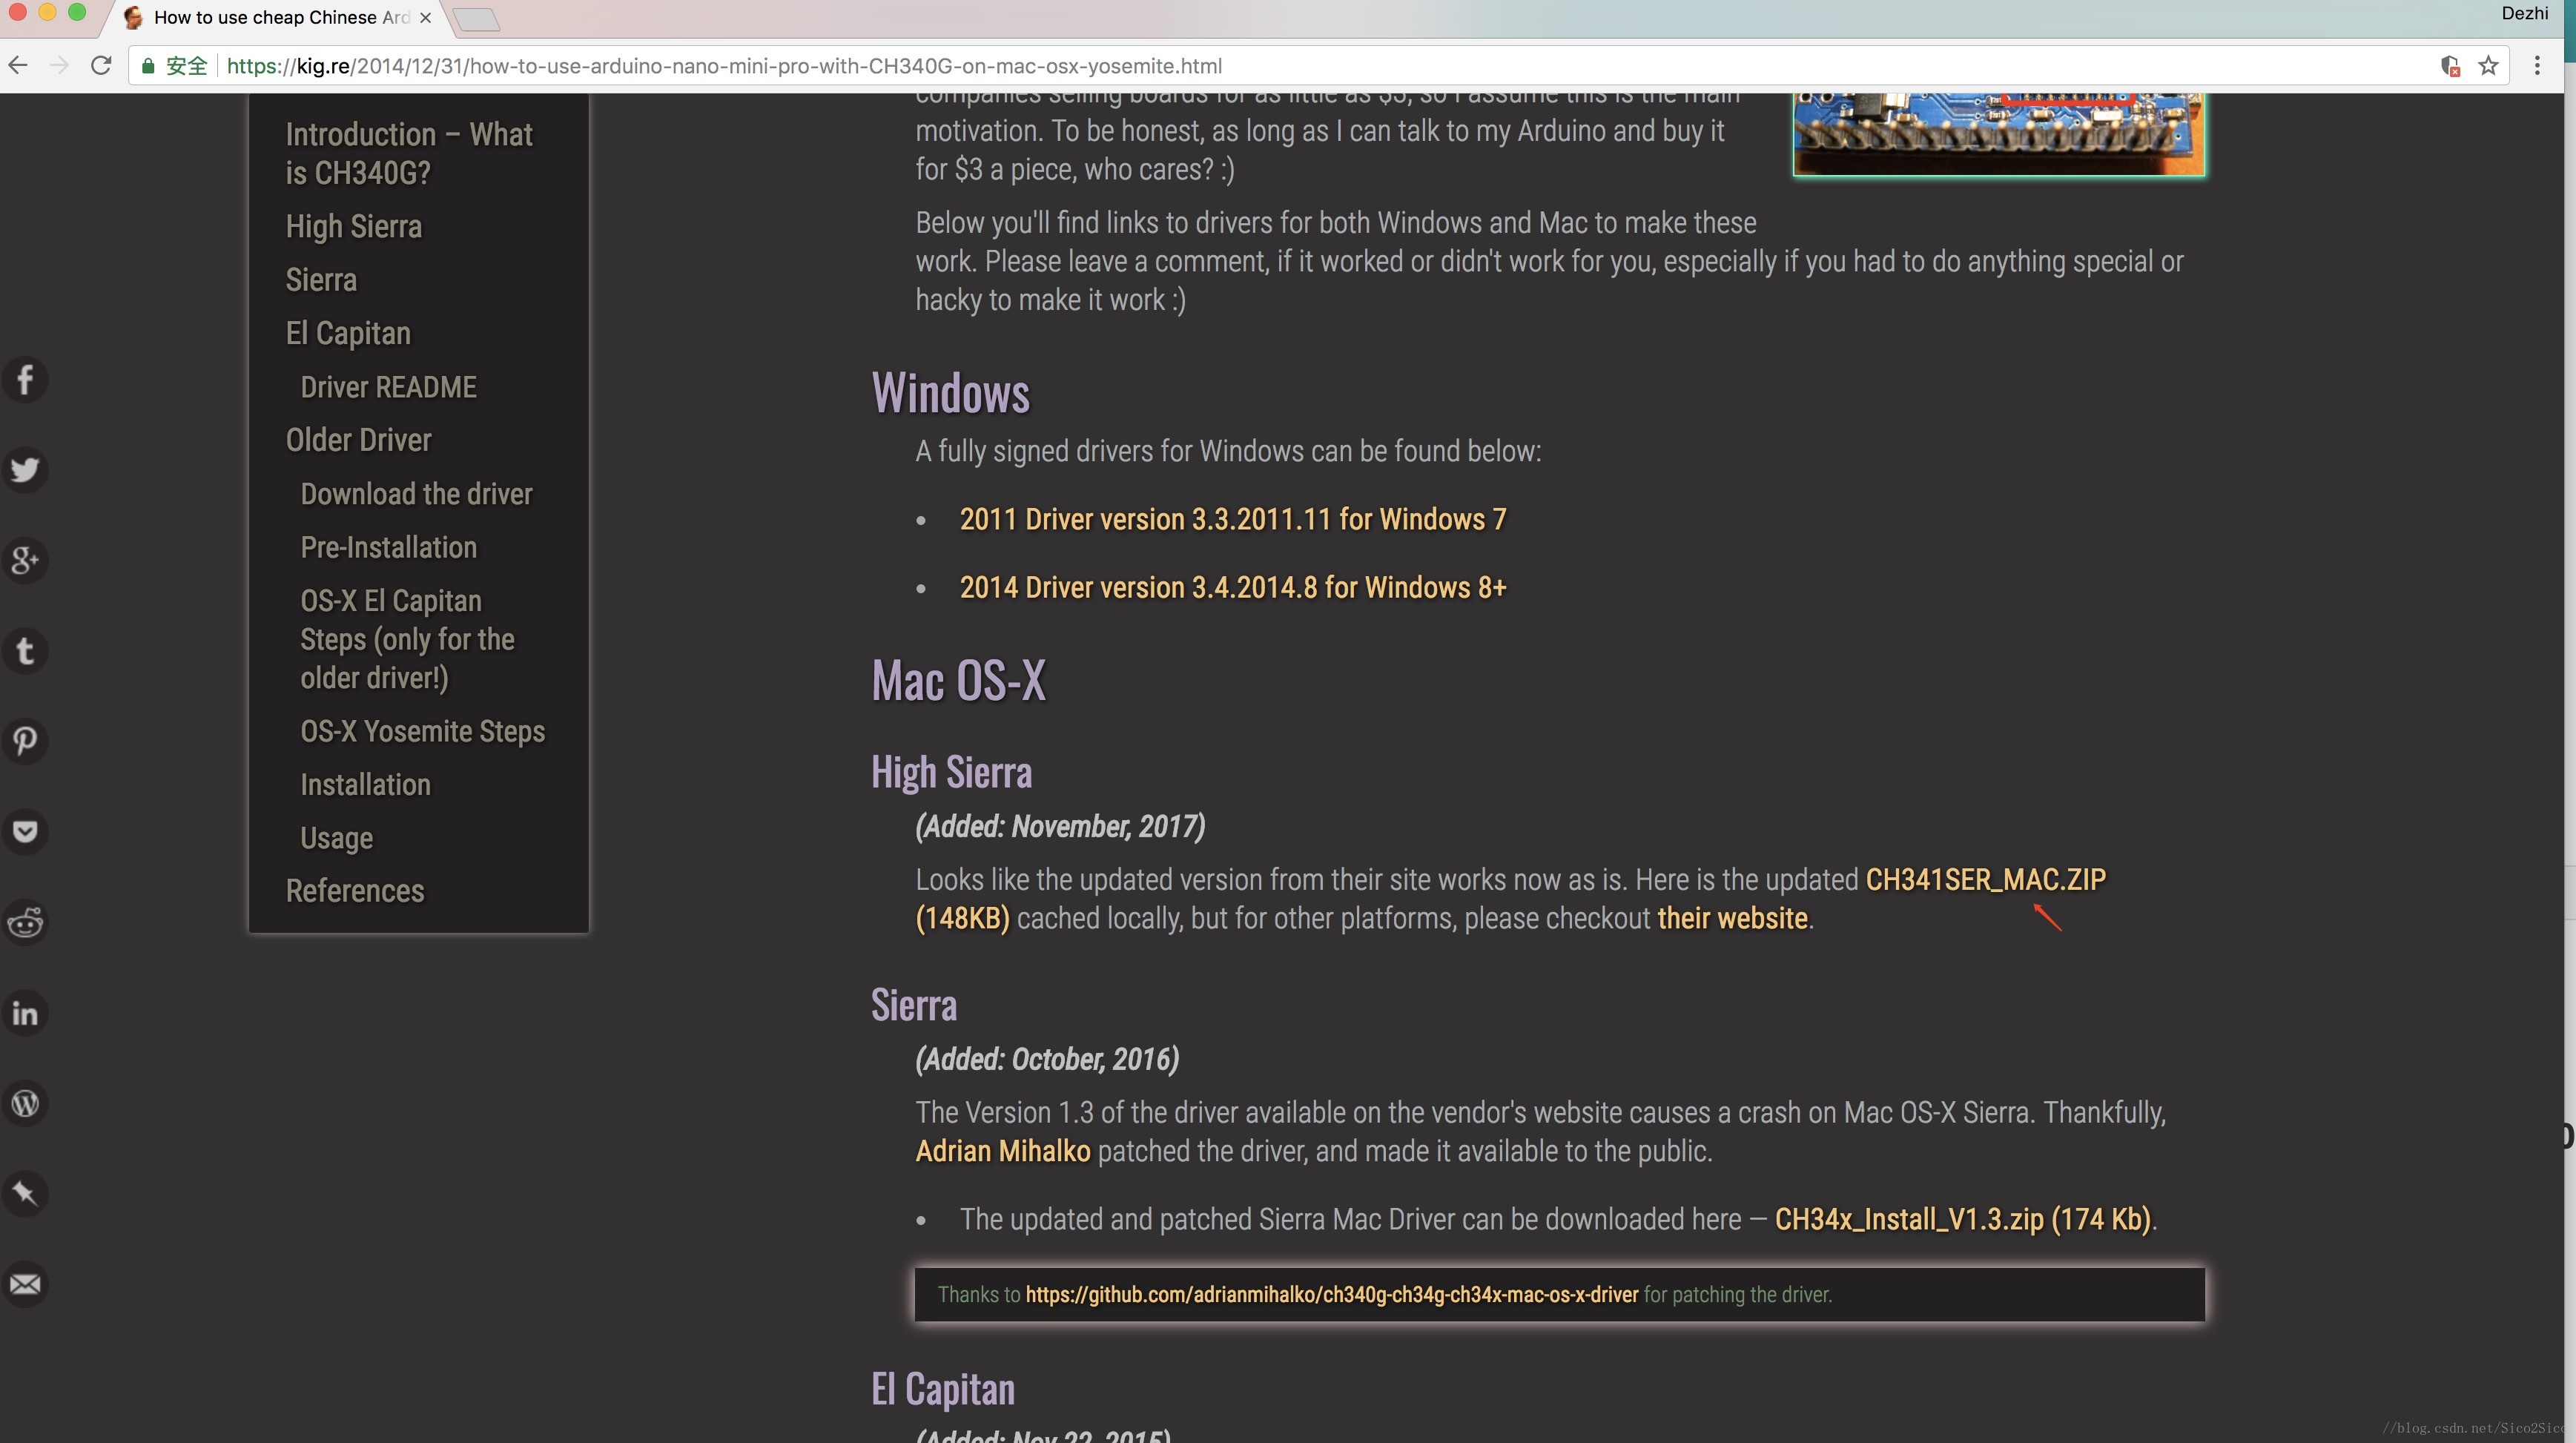Jump to 'Introduction – What is CH340G?' section
The width and height of the screenshot is (2576, 1443).
(409, 153)
